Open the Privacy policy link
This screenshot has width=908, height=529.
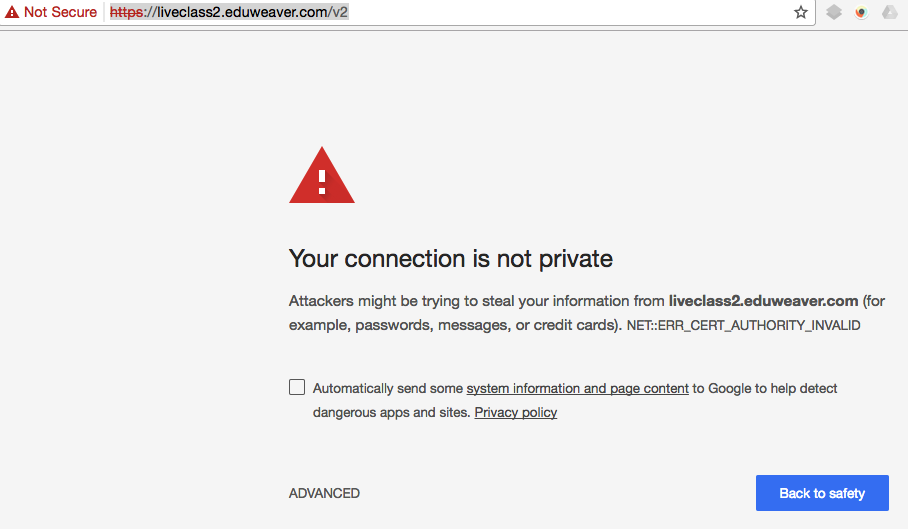point(515,413)
